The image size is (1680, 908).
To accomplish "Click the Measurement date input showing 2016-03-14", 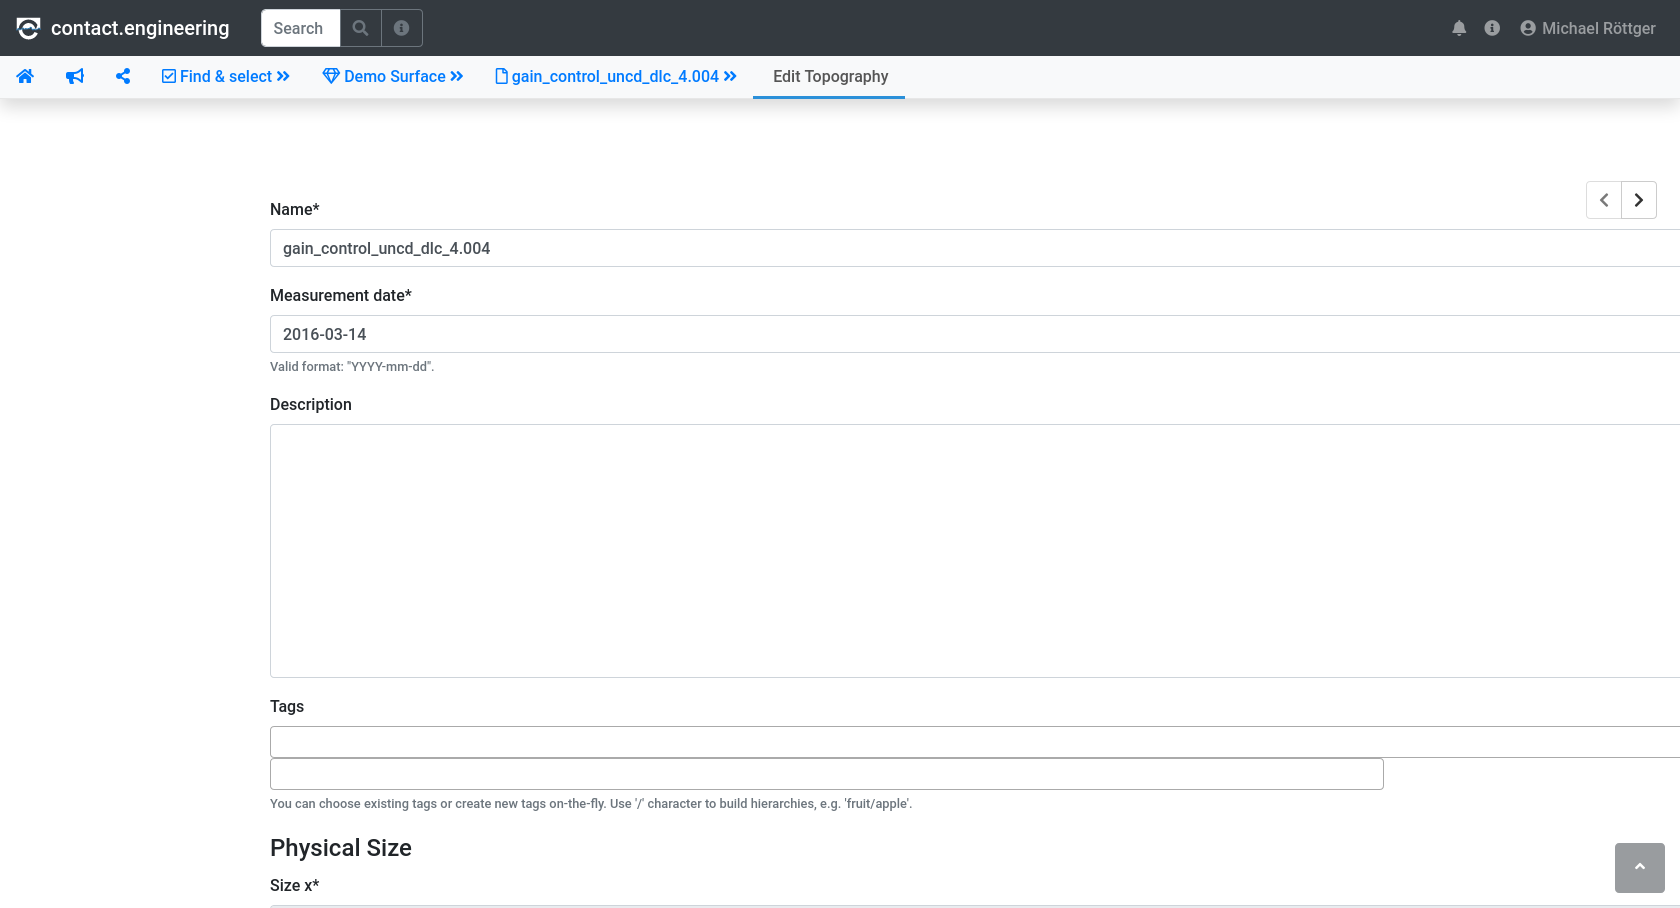I will coord(700,334).
